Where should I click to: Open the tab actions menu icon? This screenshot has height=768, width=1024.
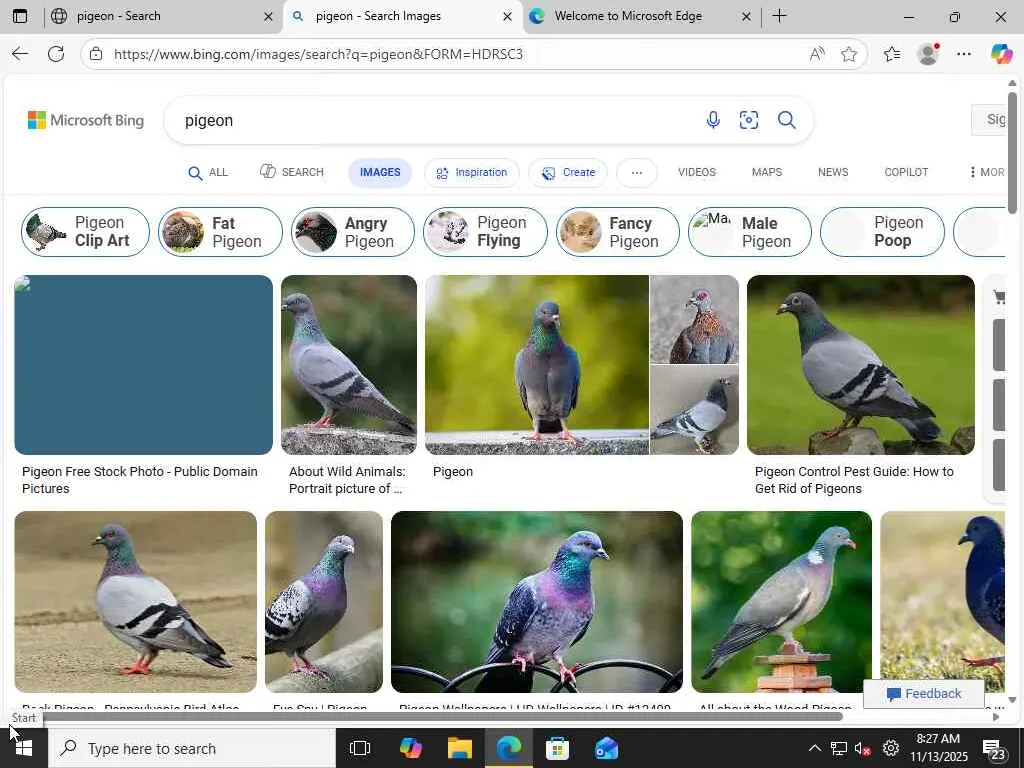[20, 16]
